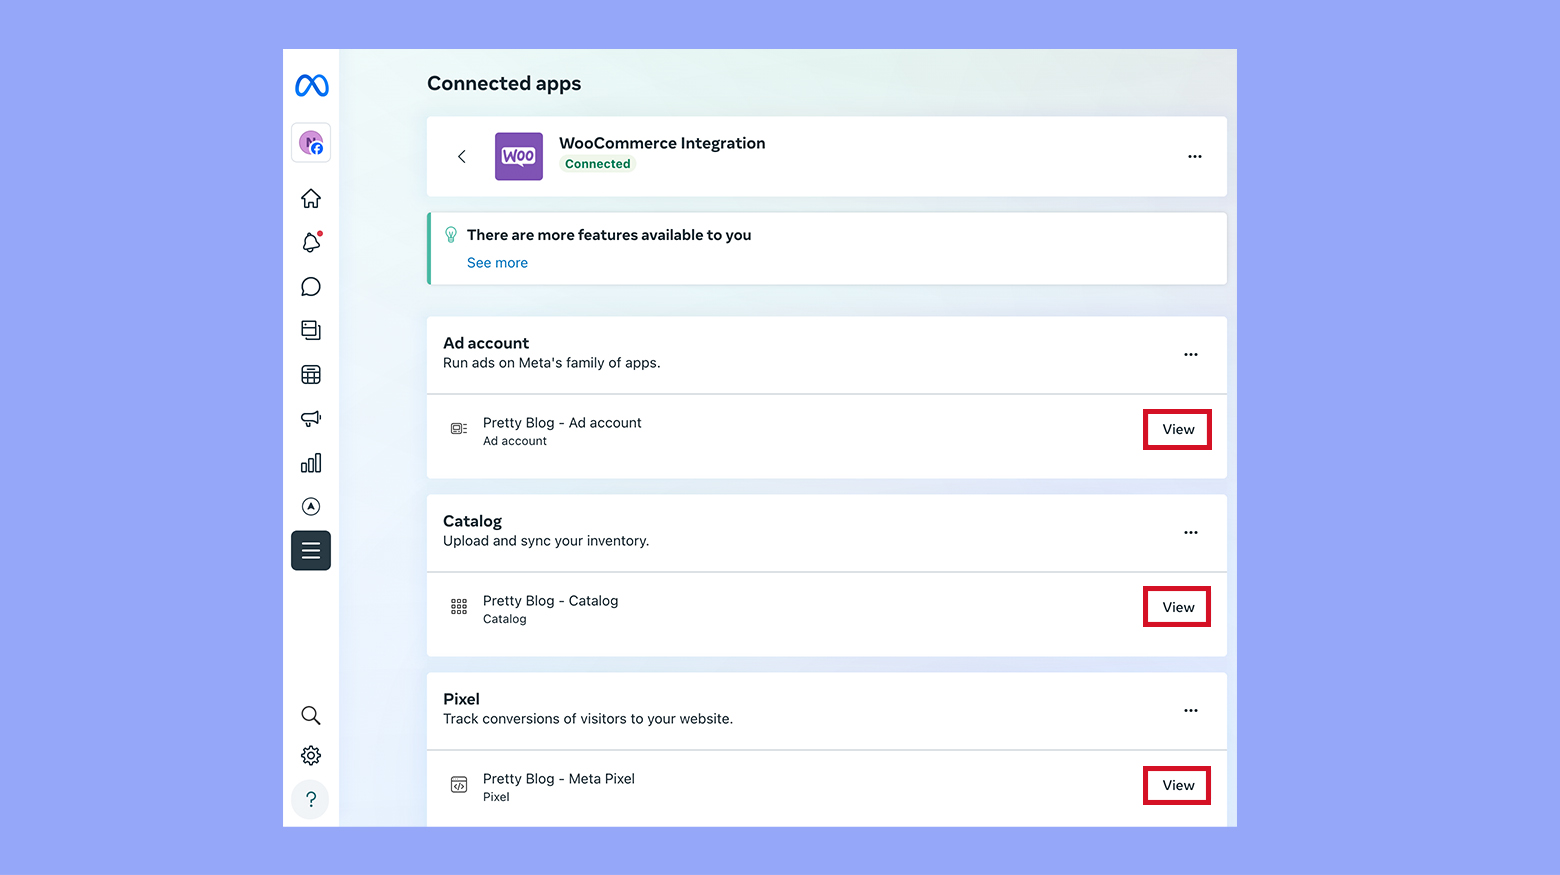Get Help using the question mark icon
The height and width of the screenshot is (875, 1560).
click(311, 799)
